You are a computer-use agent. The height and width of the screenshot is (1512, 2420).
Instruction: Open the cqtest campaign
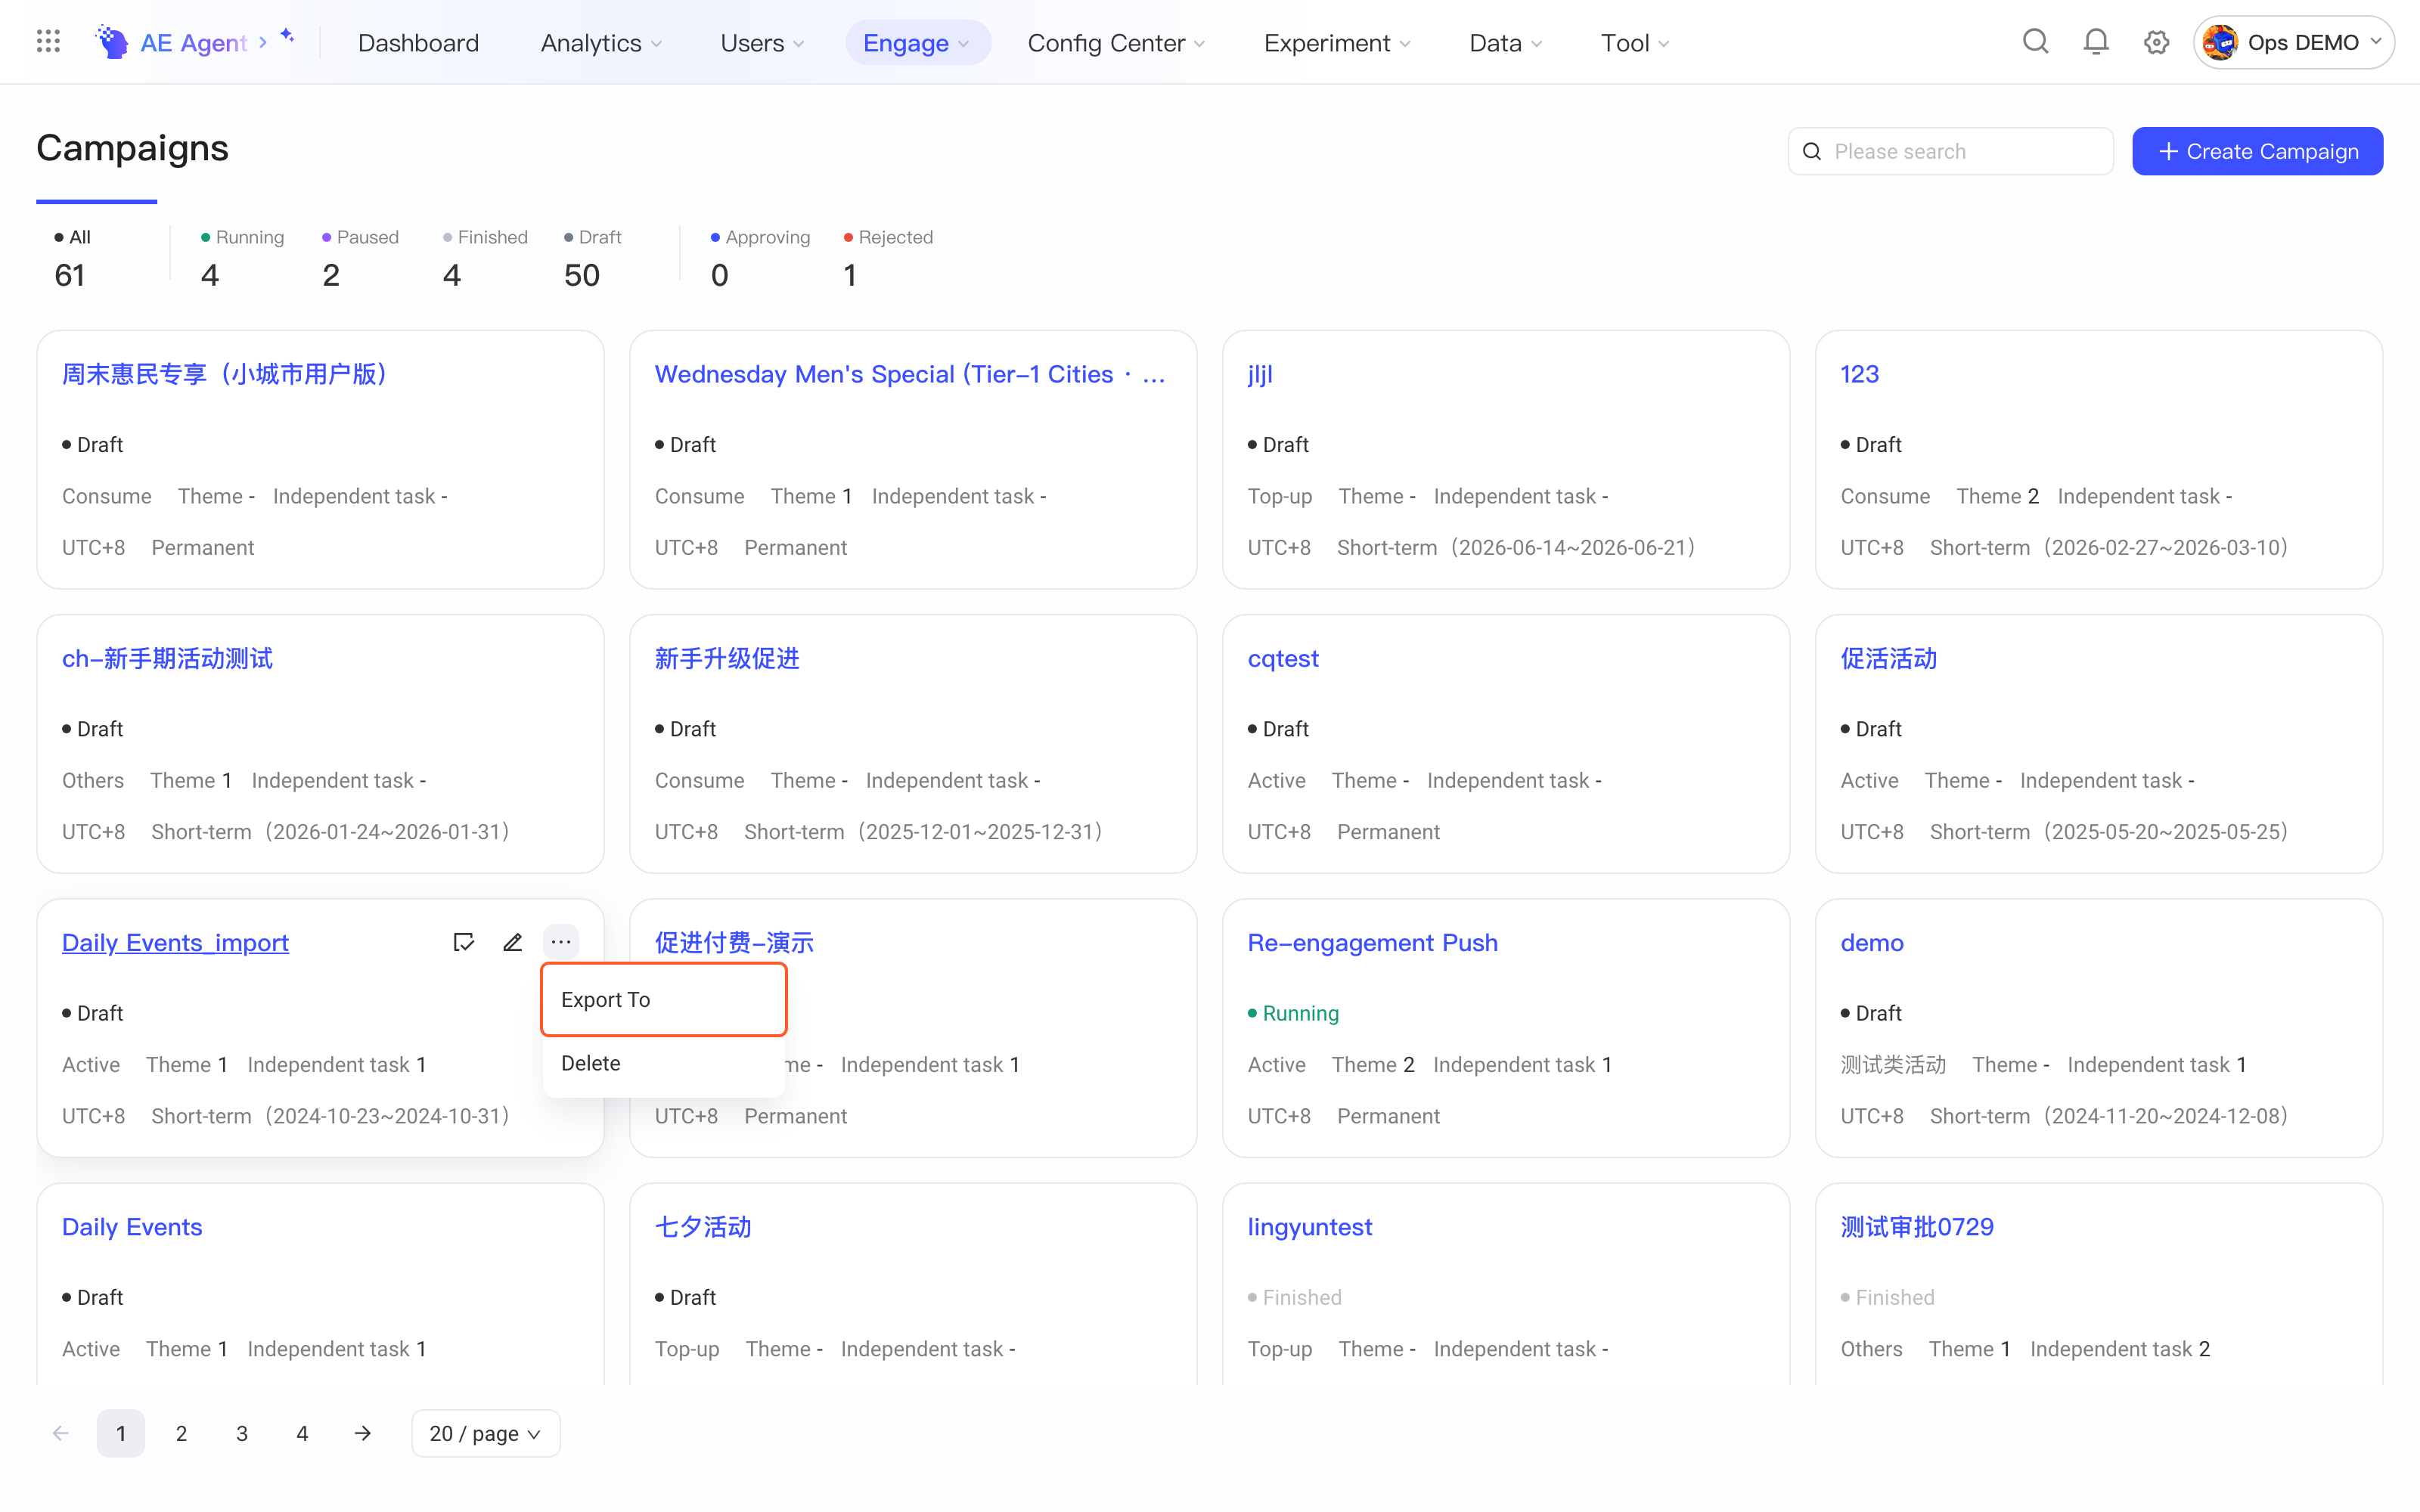click(x=1283, y=658)
